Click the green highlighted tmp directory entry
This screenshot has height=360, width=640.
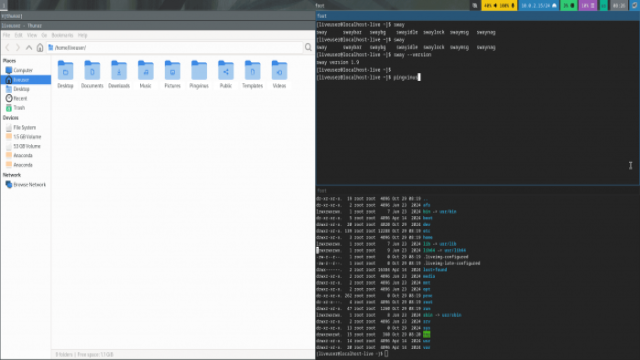(x=427, y=334)
